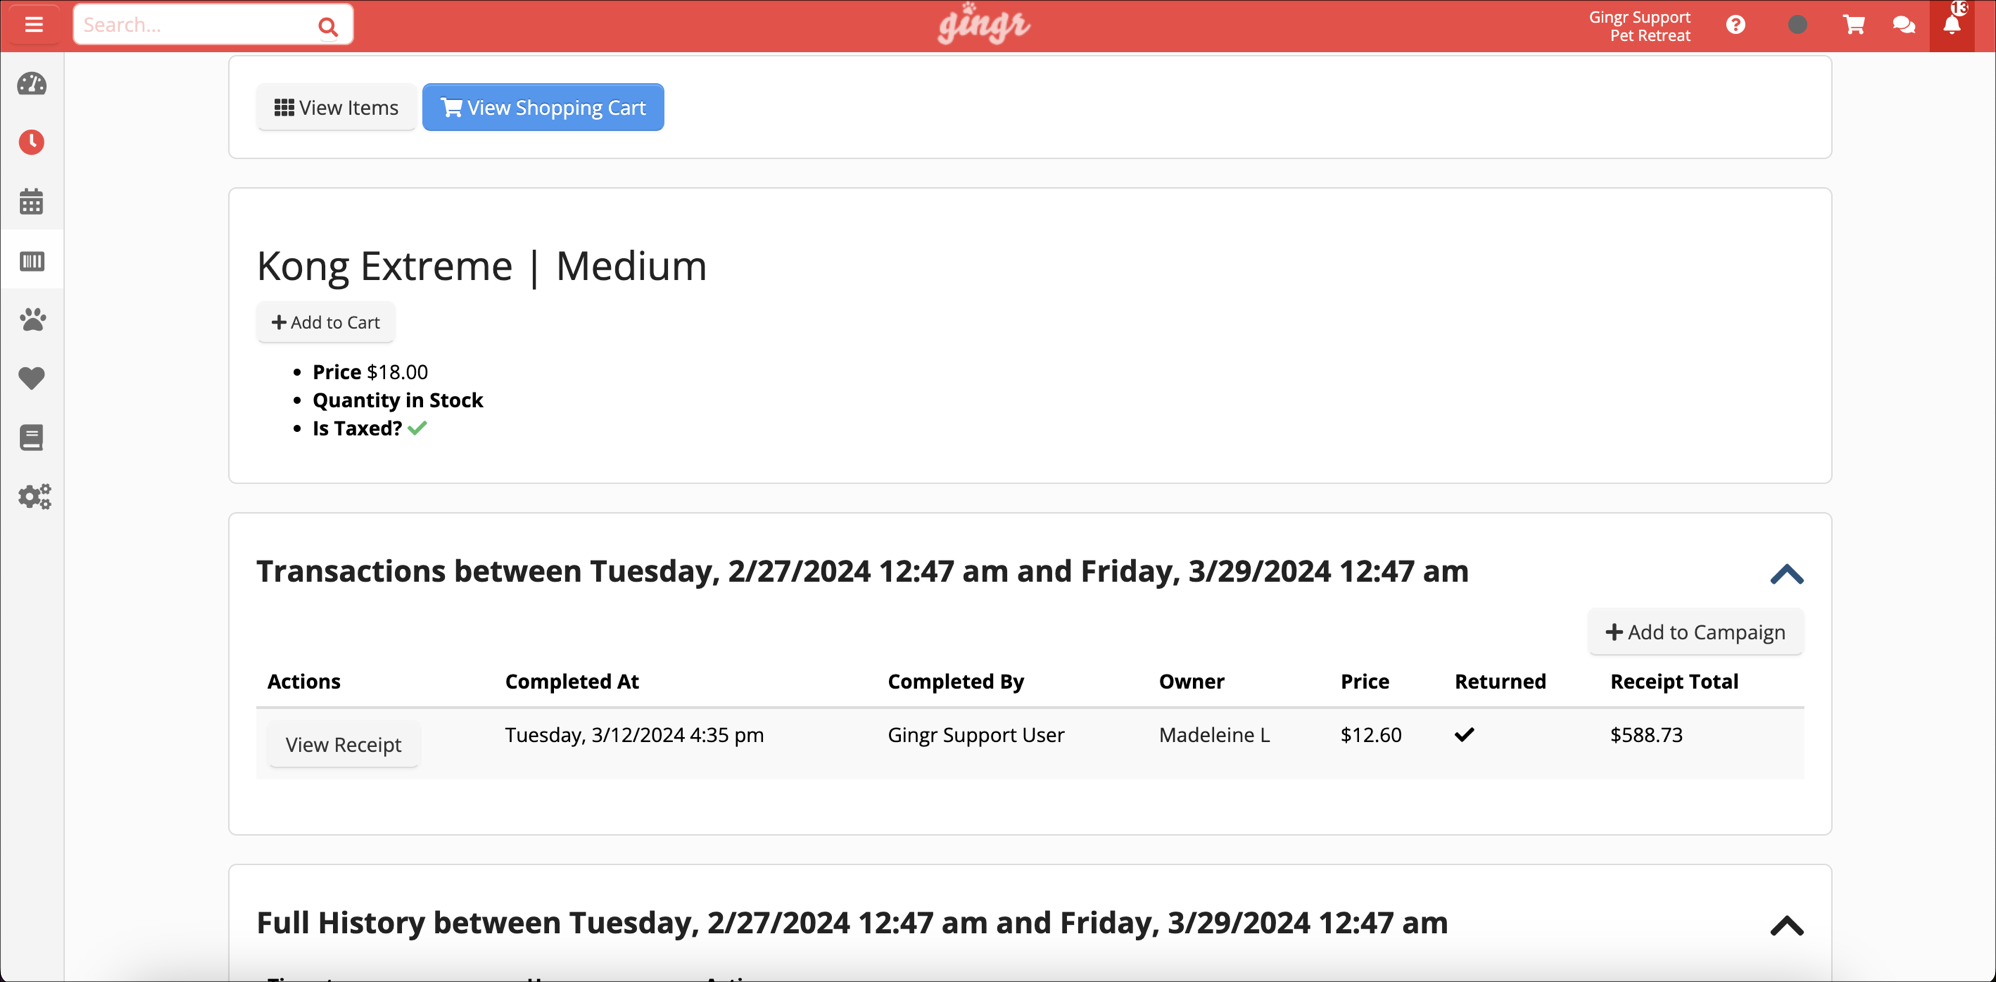Click the Tuesday, 3/12/2024 4:35 pm date
The height and width of the screenshot is (982, 1996).
[634, 735]
